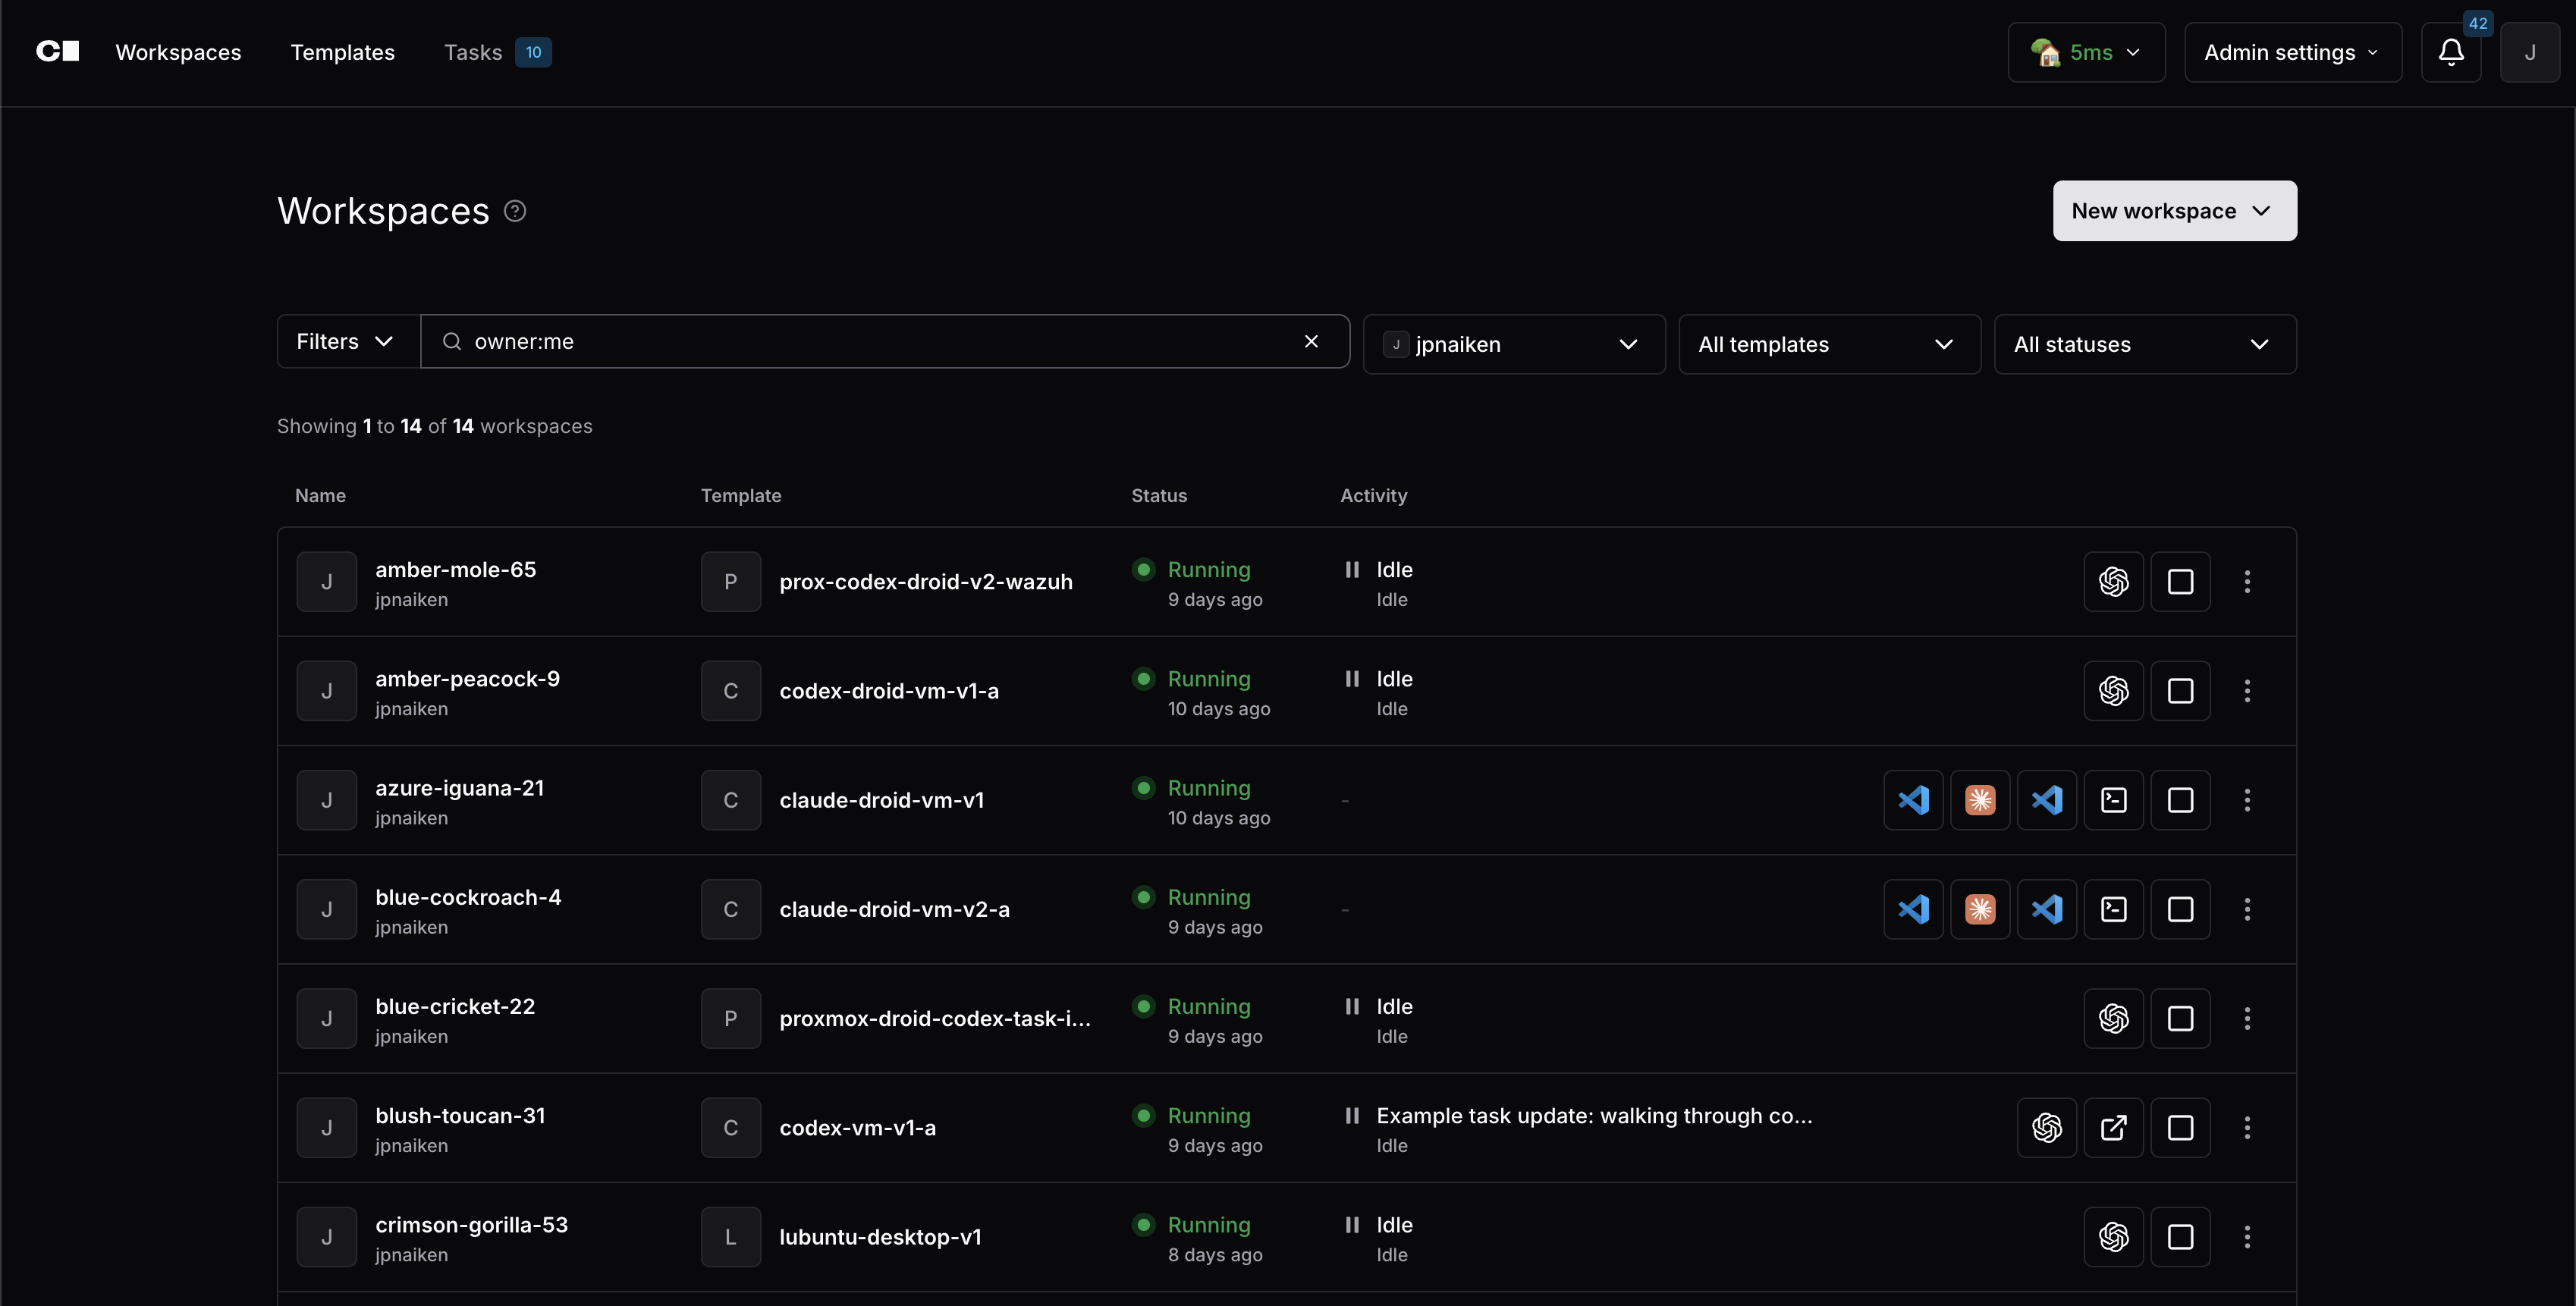Open the All templates dropdown

(1829, 344)
